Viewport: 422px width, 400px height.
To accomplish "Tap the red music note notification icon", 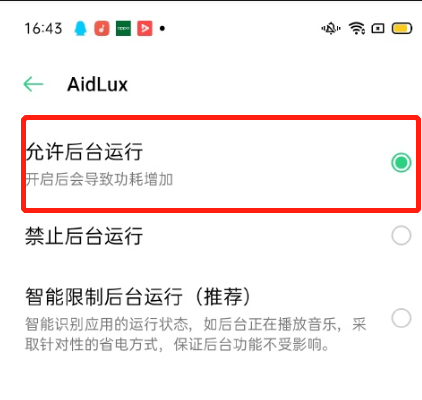I will 102,28.
